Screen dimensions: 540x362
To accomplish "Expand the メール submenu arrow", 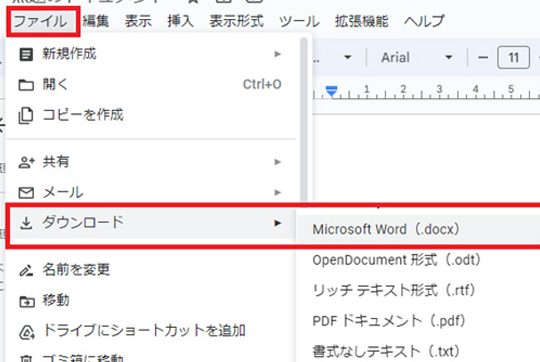I will pyautogui.click(x=278, y=192).
